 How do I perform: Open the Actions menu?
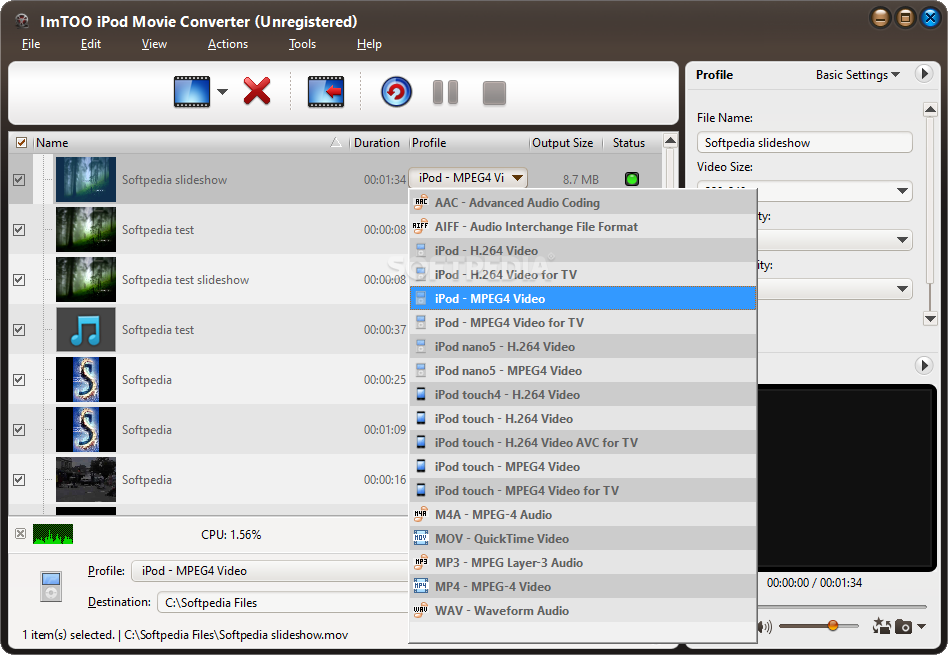(x=228, y=44)
